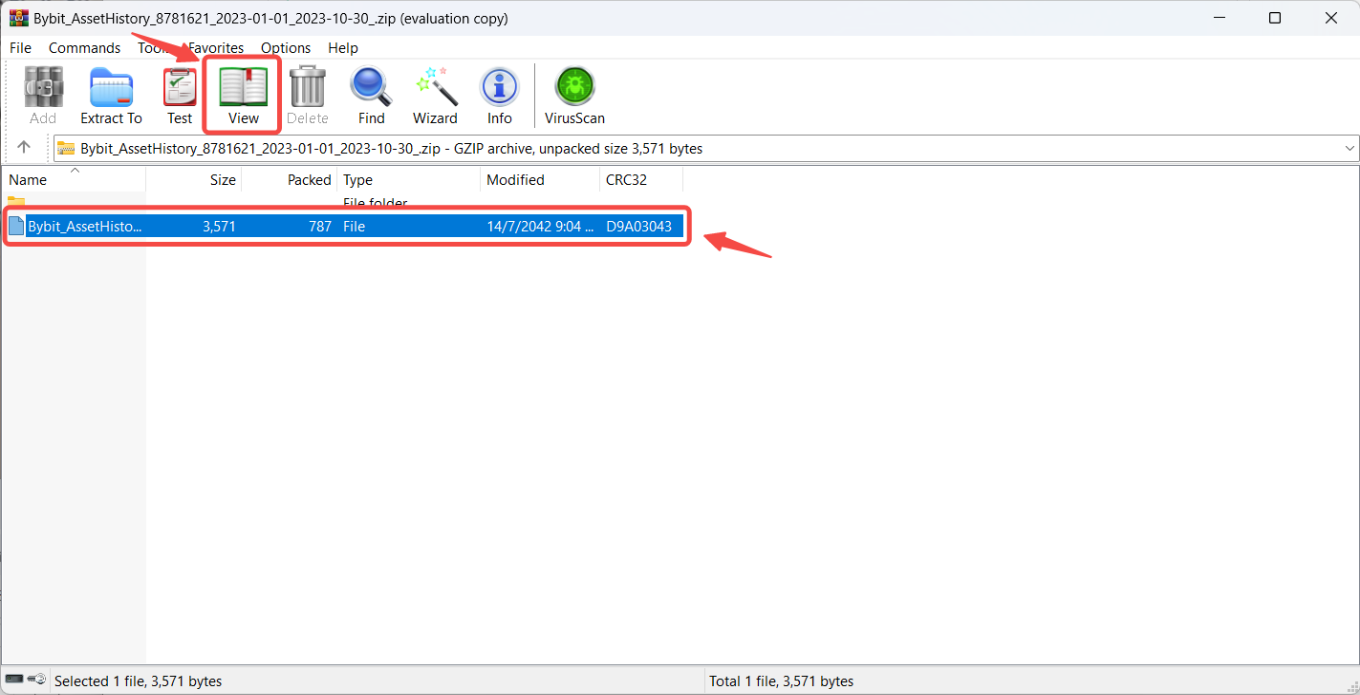Sort files by the Size column

pyautogui.click(x=222, y=180)
